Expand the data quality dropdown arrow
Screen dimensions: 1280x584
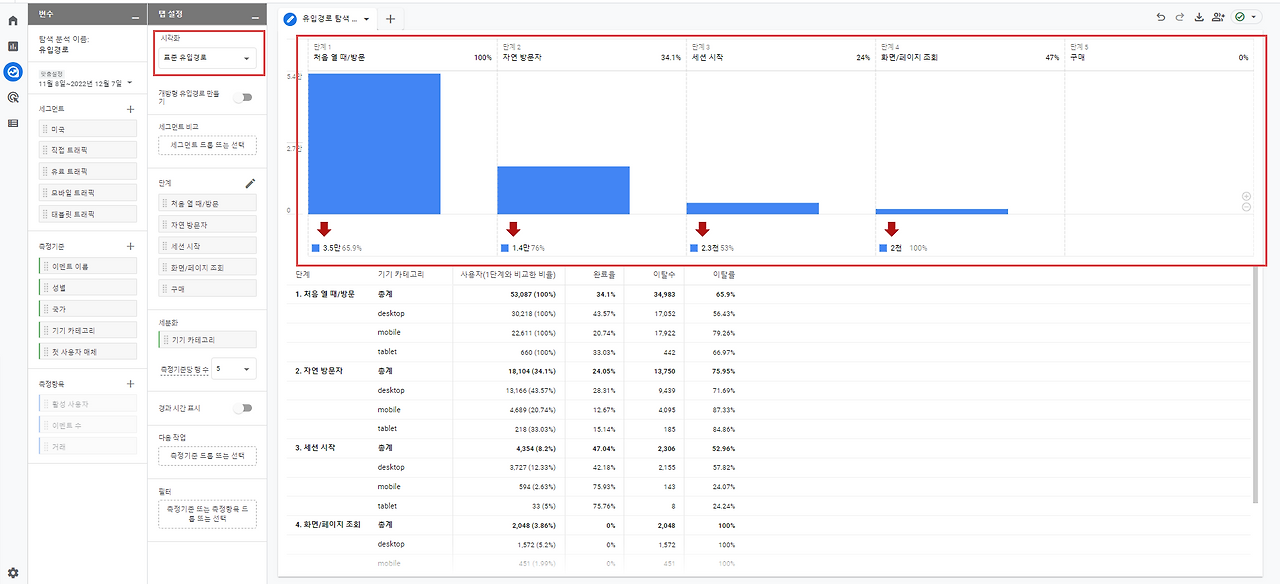point(1254,17)
